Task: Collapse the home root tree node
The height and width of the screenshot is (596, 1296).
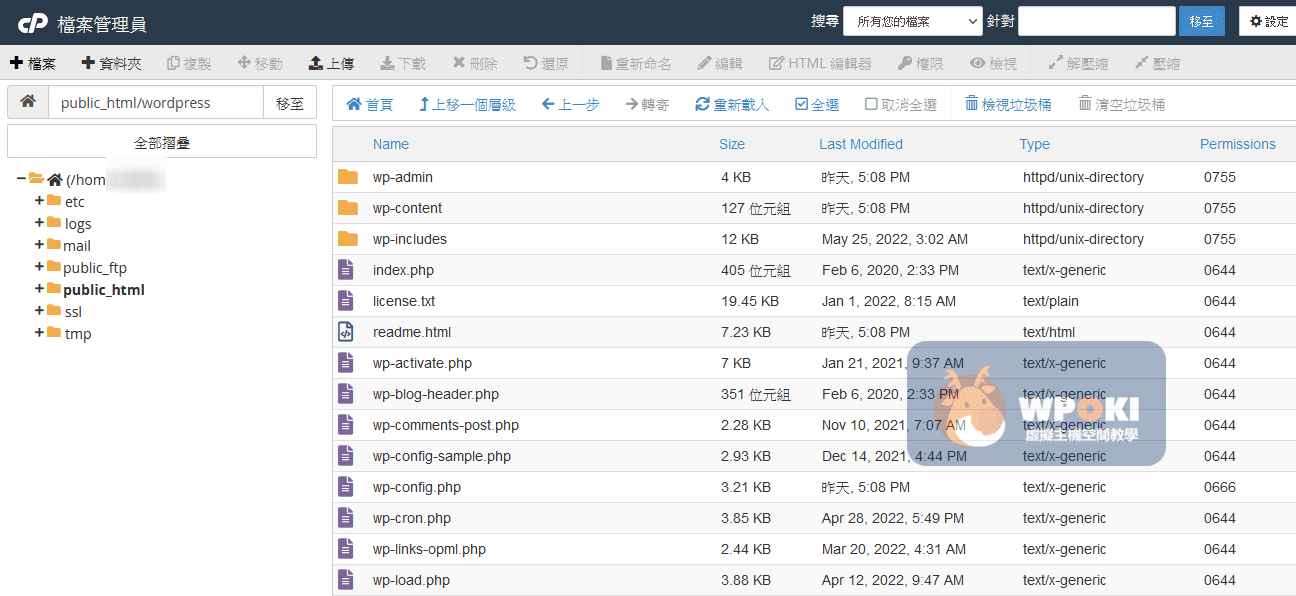Action: pyautogui.click(x=21, y=179)
